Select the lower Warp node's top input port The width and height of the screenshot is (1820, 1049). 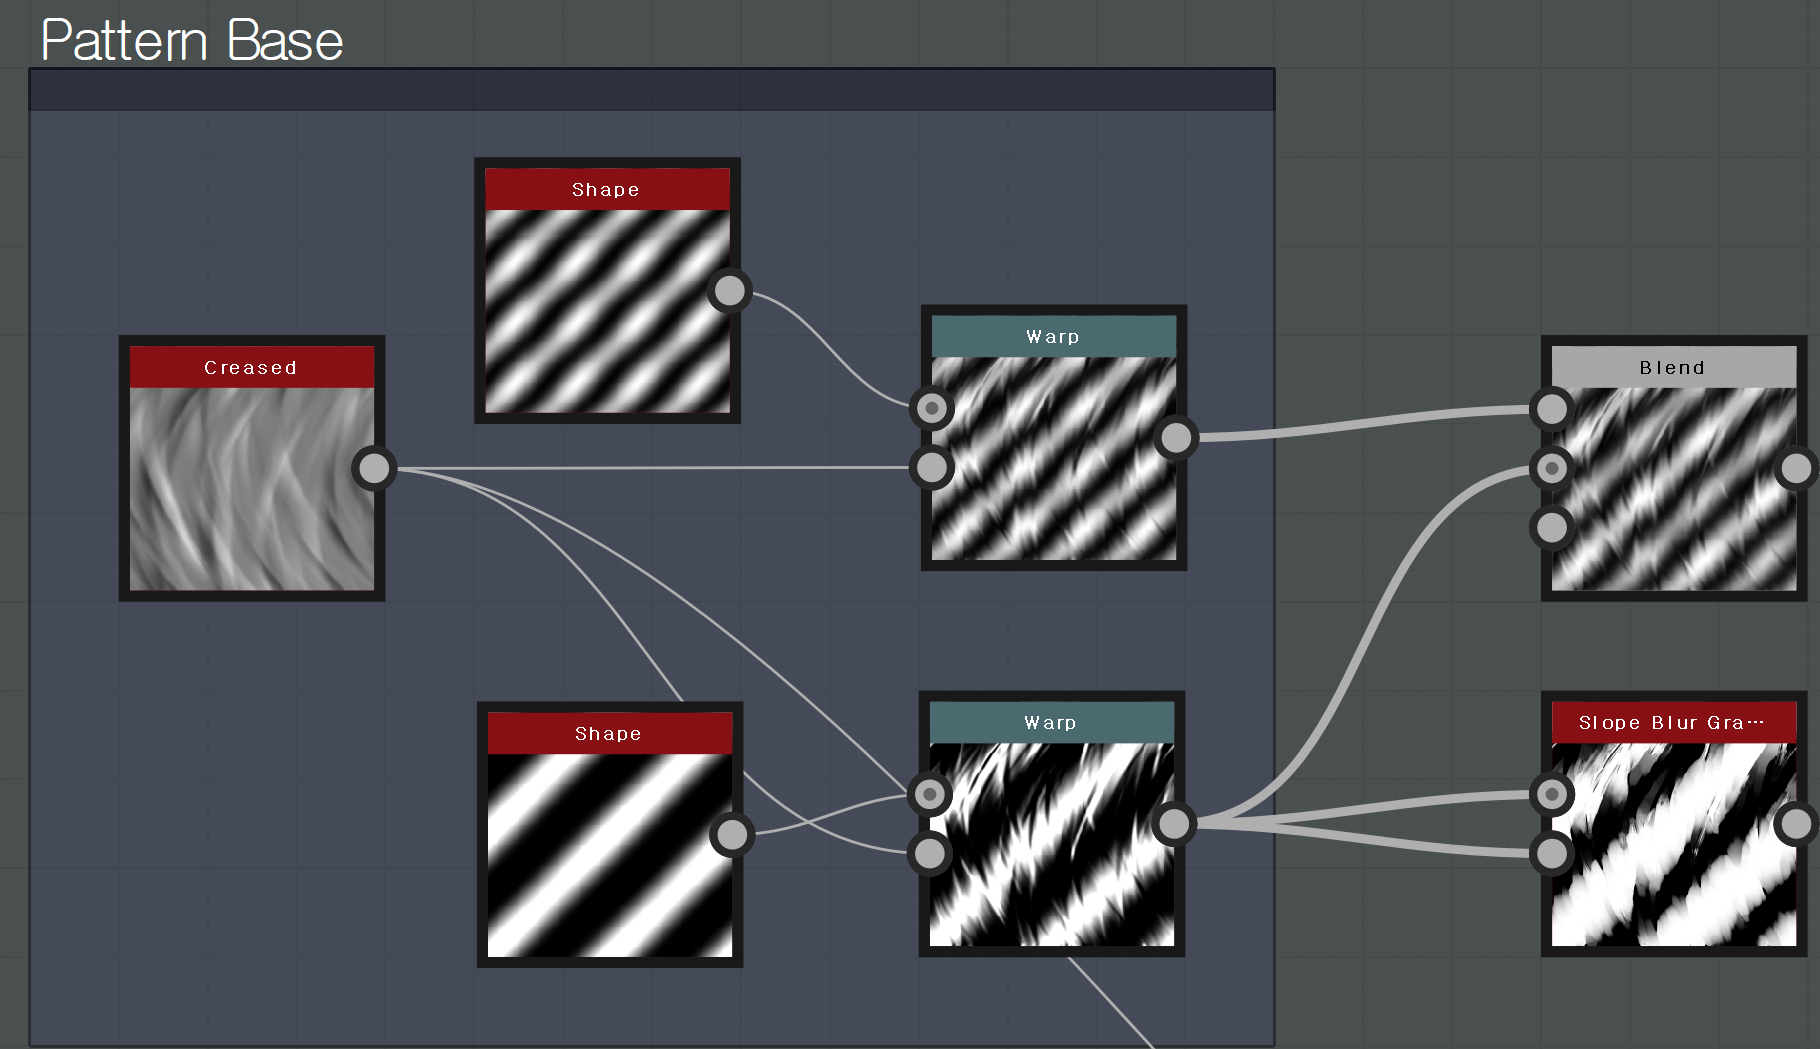point(930,794)
